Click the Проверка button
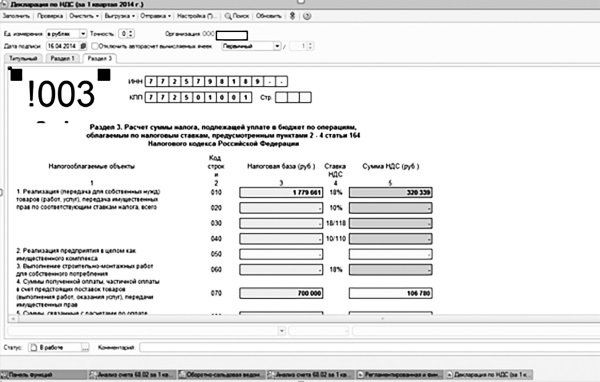Screen dimensions: 600x382 pyautogui.click(x=50, y=16)
